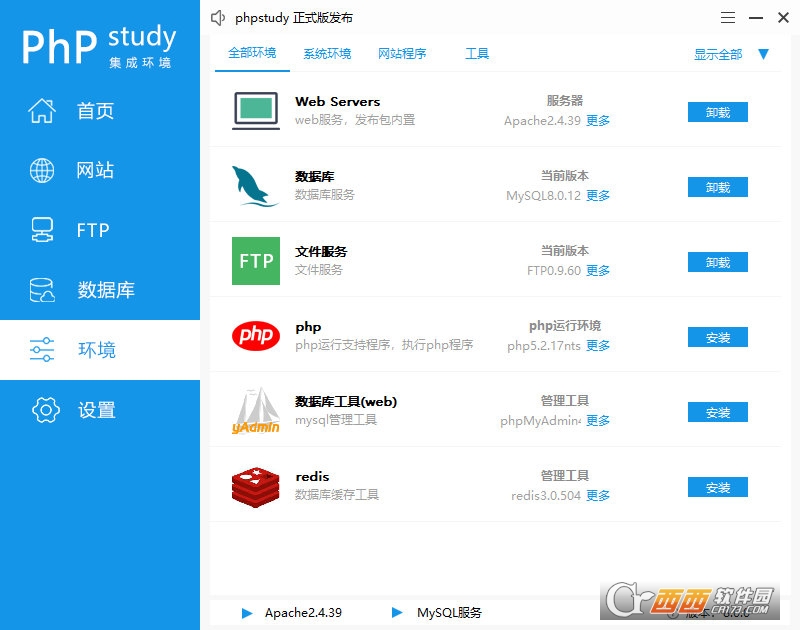Click the environment sliders icon
The width and height of the screenshot is (800, 630).
[x=42, y=349]
